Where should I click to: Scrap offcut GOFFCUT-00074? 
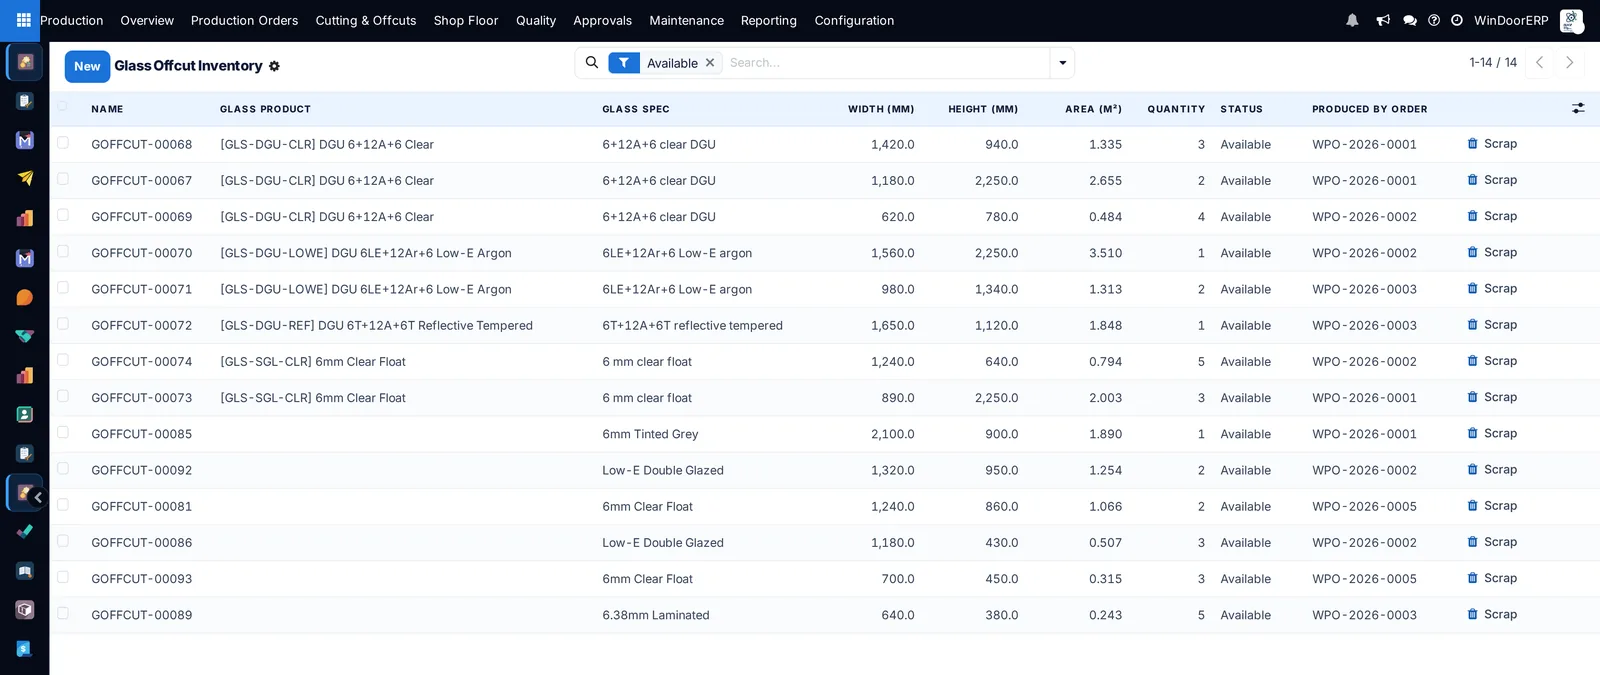tap(1492, 361)
